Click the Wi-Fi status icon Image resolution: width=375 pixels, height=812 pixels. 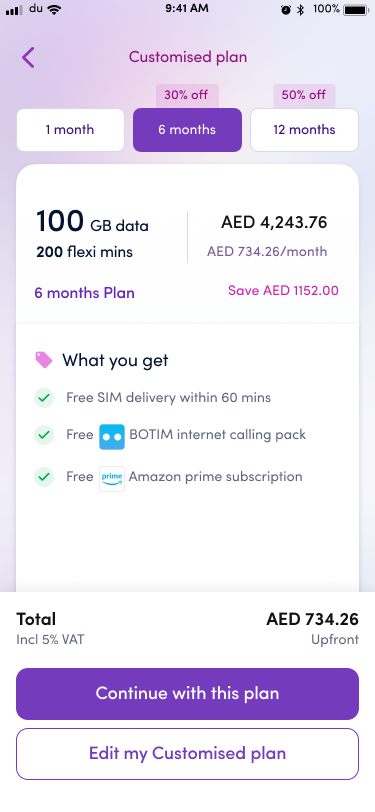coord(53,9)
